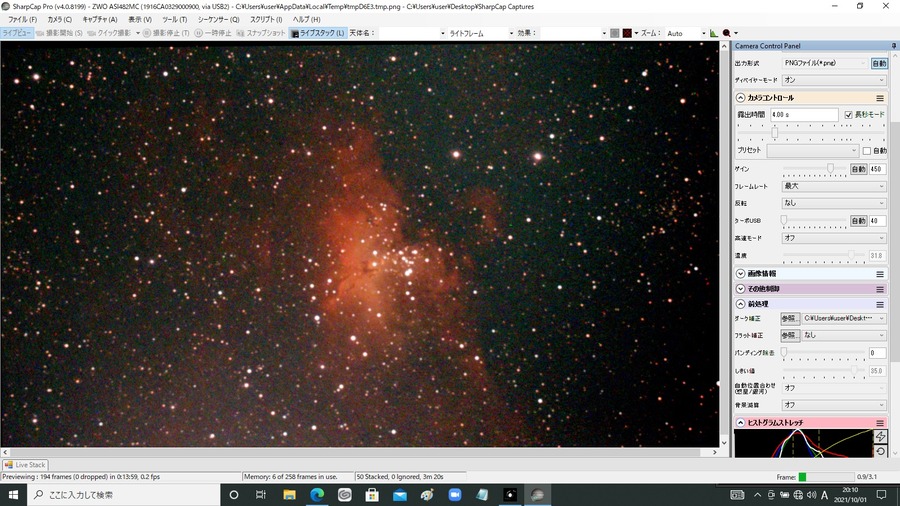
Task: Click the Windows Start button
Action: pyautogui.click(x=13, y=495)
